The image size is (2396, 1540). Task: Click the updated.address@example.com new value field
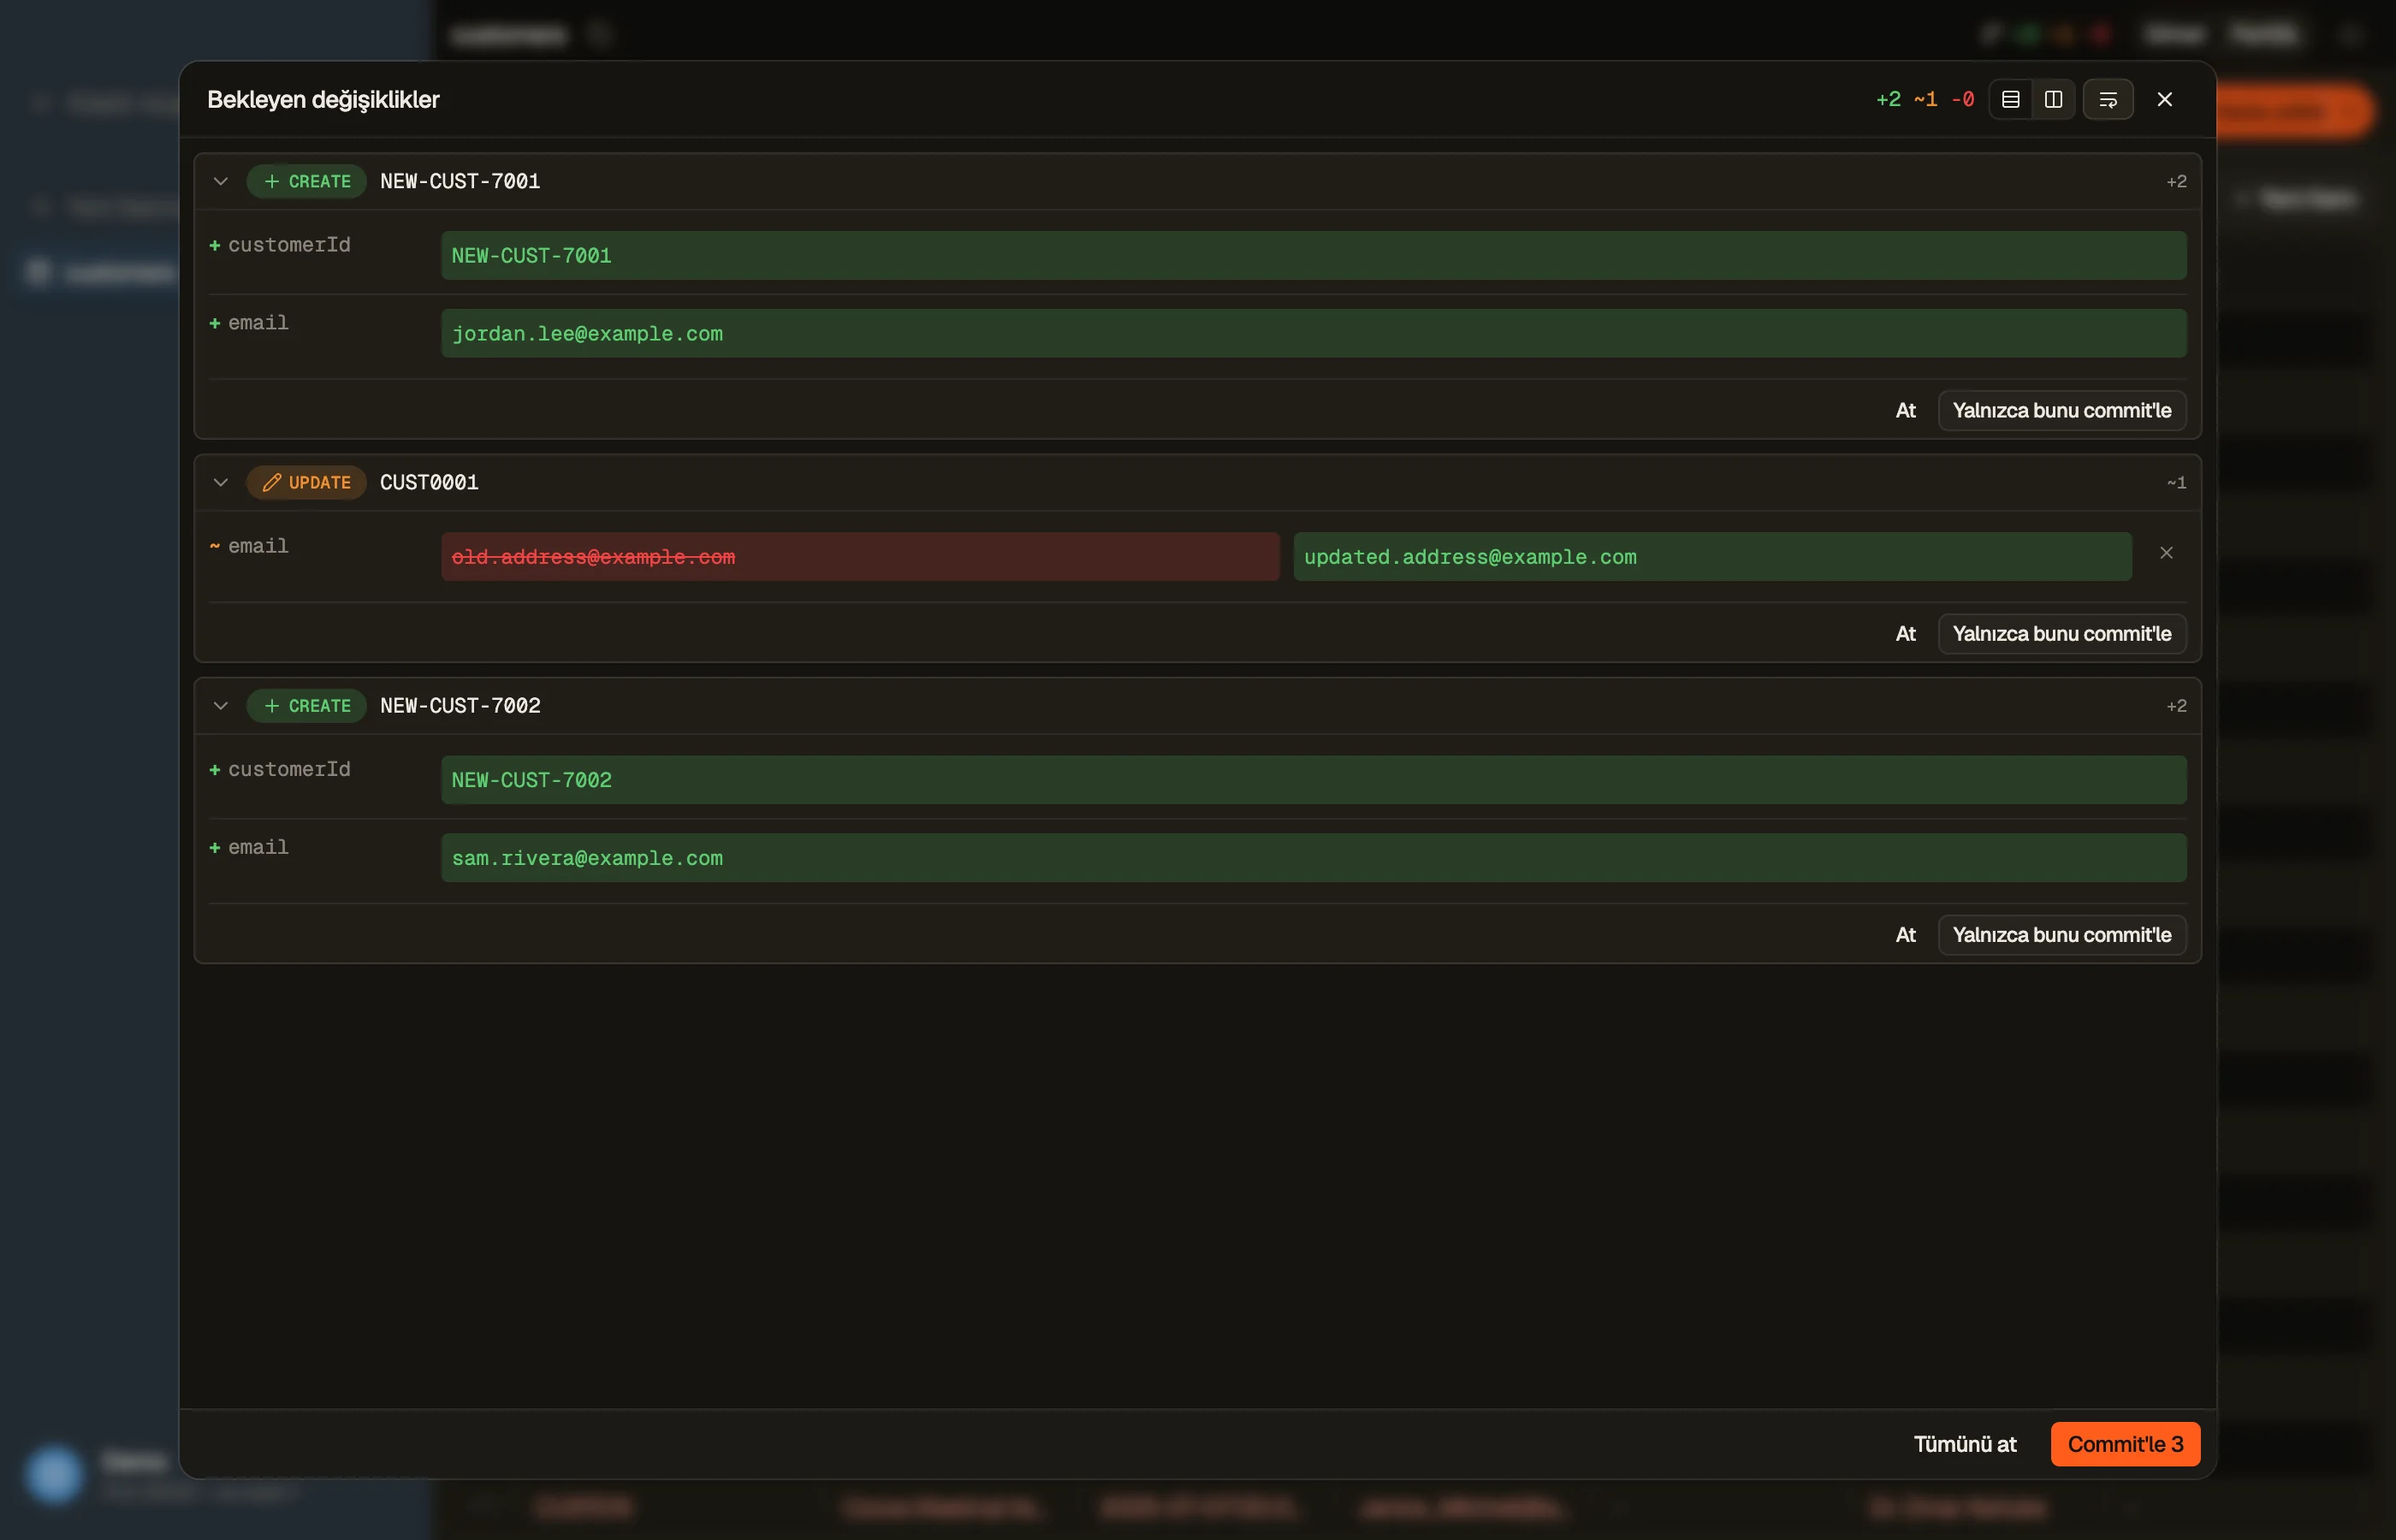(1712, 556)
